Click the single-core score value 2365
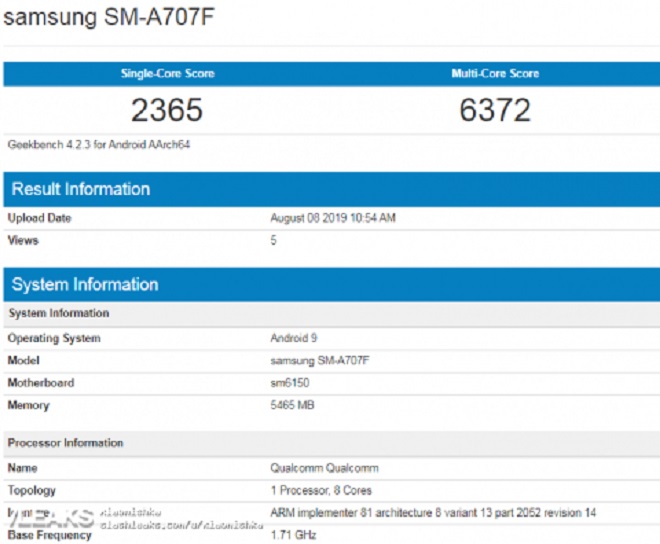Screen dimensions: 660x544 (x=167, y=110)
